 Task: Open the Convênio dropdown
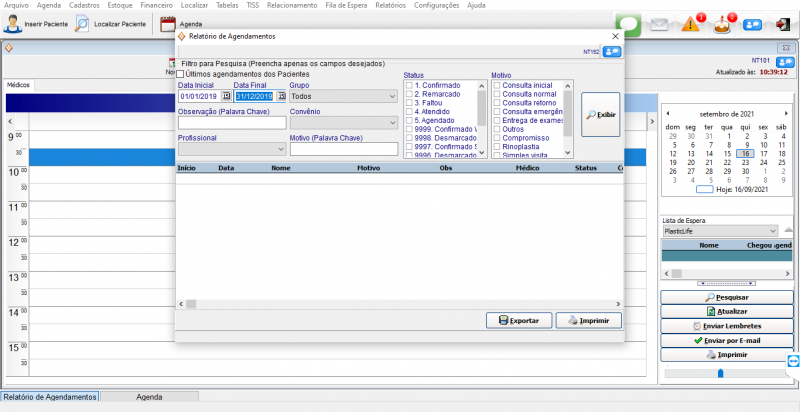[392, 123]
